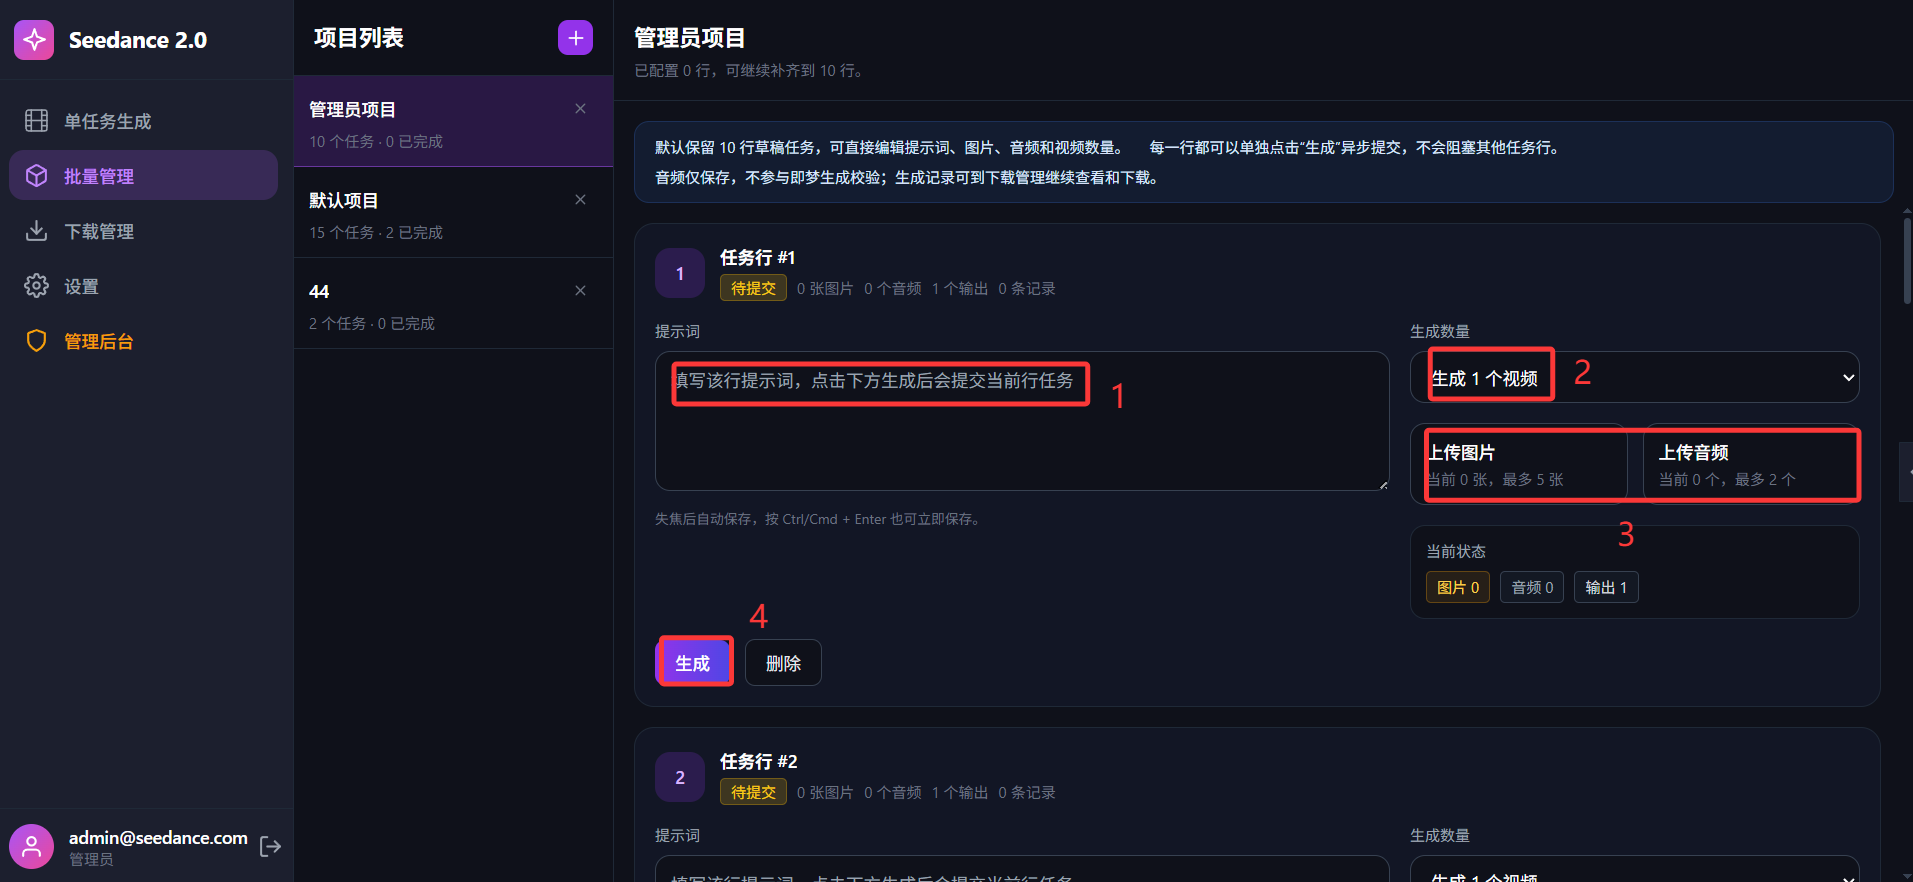Click '1 个输出' text in task row #1
The height and width of the screenshot is (882, 1913).
pyautogui.click(x=960, y=288)
